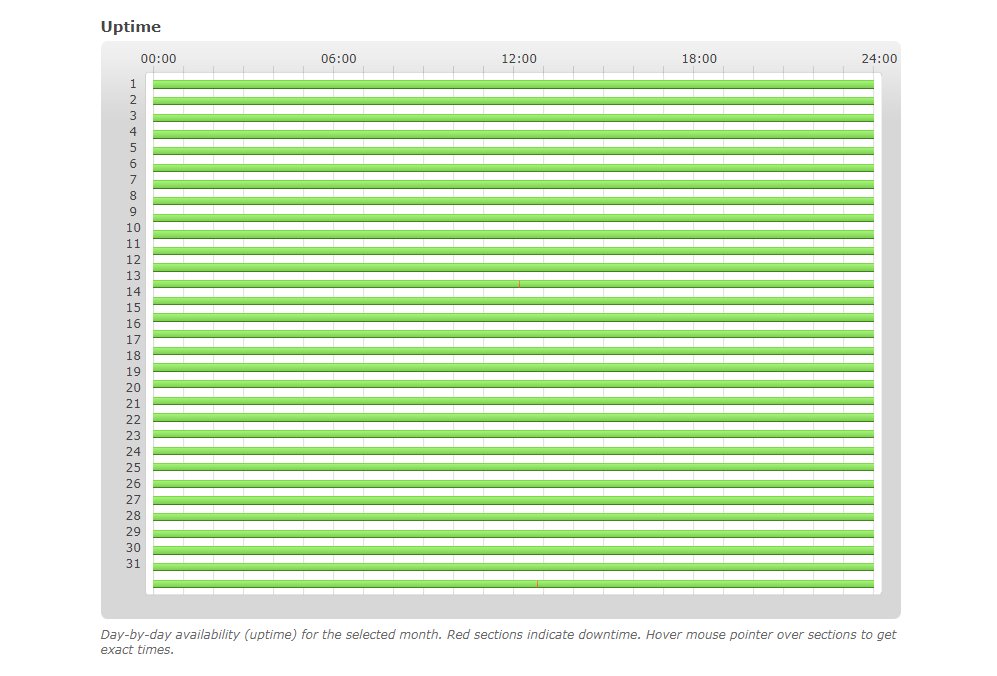997x676 pixels.
Task: Click the red downtime marker at 12:00
Action: coord(519,284)
